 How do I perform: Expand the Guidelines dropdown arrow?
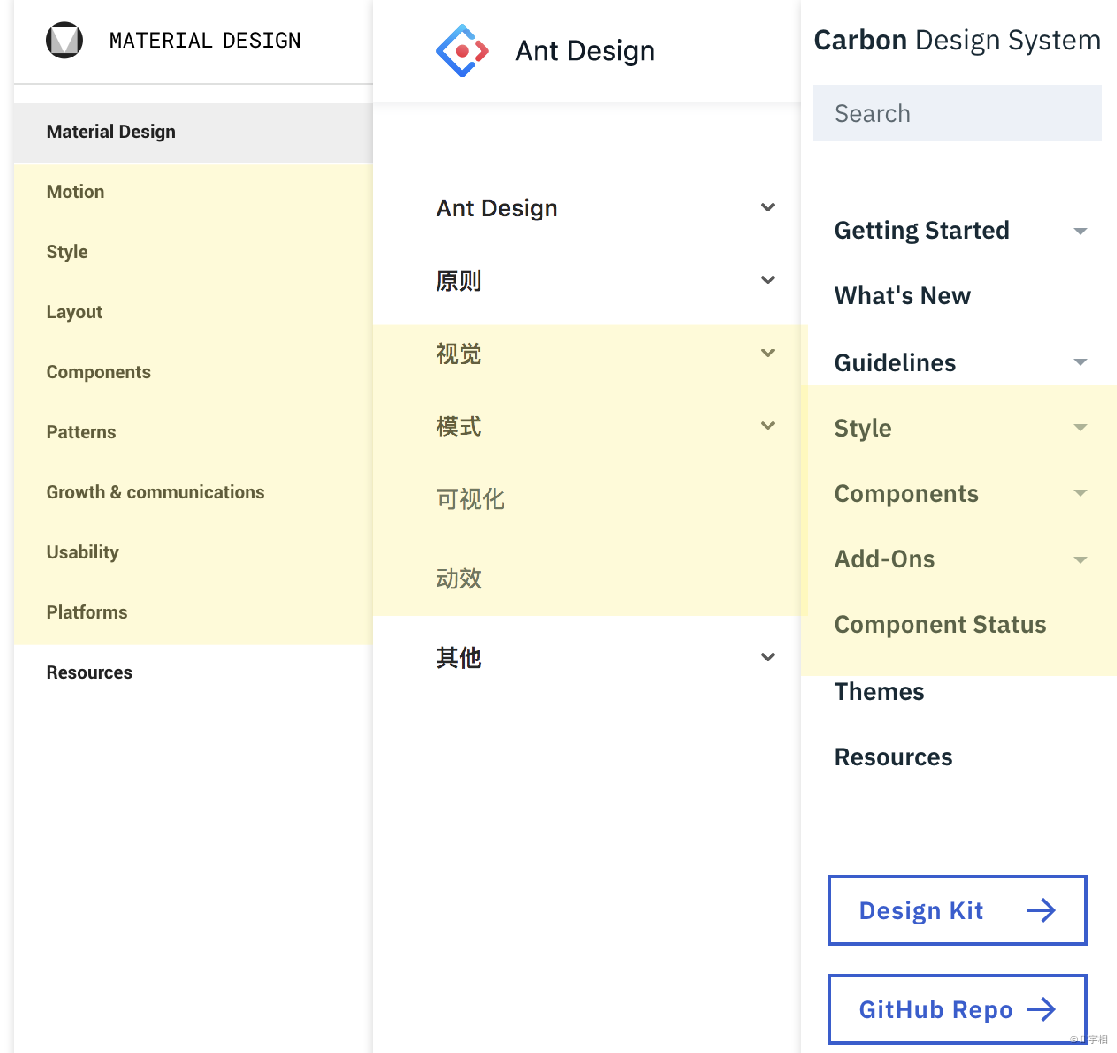1080,362
